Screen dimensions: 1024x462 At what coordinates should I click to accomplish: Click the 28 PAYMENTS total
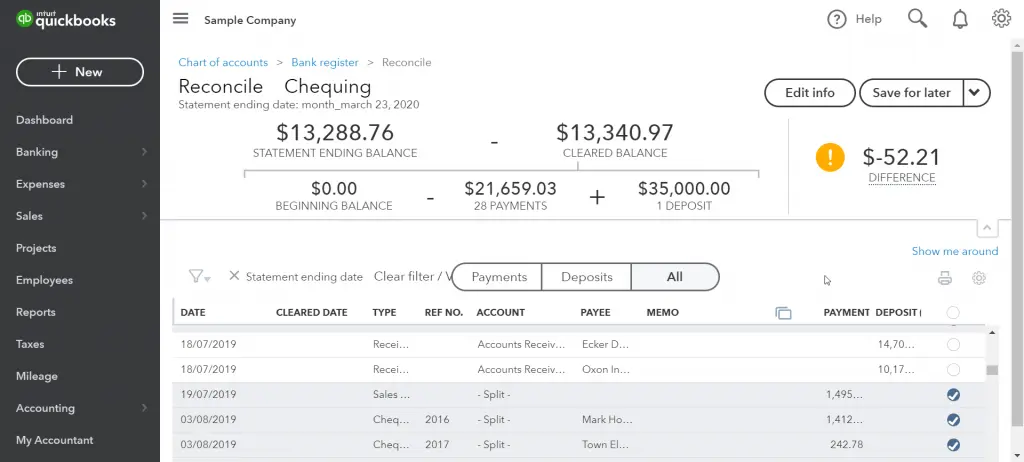click(x=510, y=196)
